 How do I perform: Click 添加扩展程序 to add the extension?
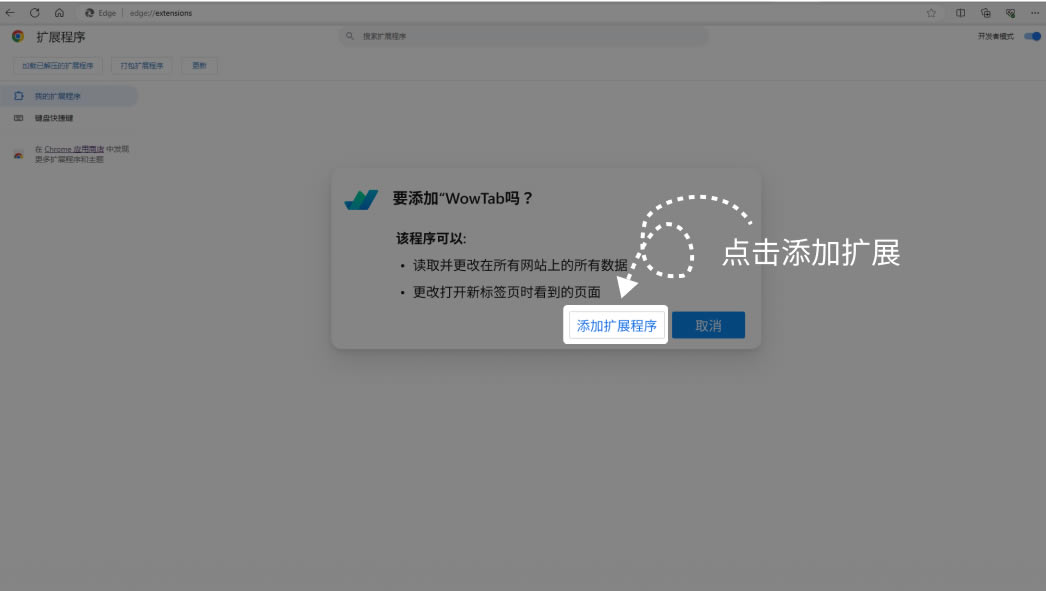pyautogui.click(x=616, y=326)
